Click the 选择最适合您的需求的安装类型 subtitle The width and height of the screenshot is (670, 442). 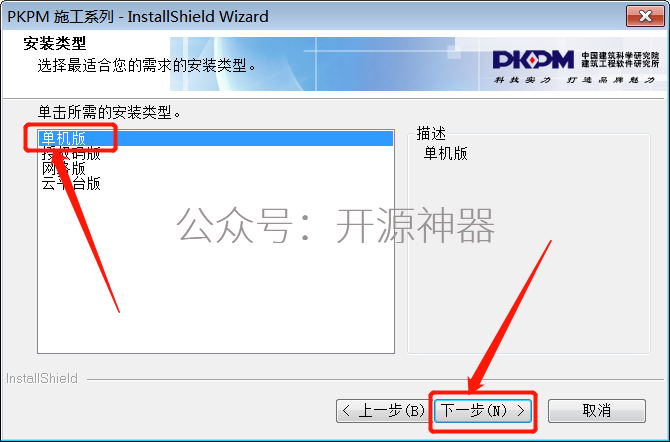[x=147, y=65]
